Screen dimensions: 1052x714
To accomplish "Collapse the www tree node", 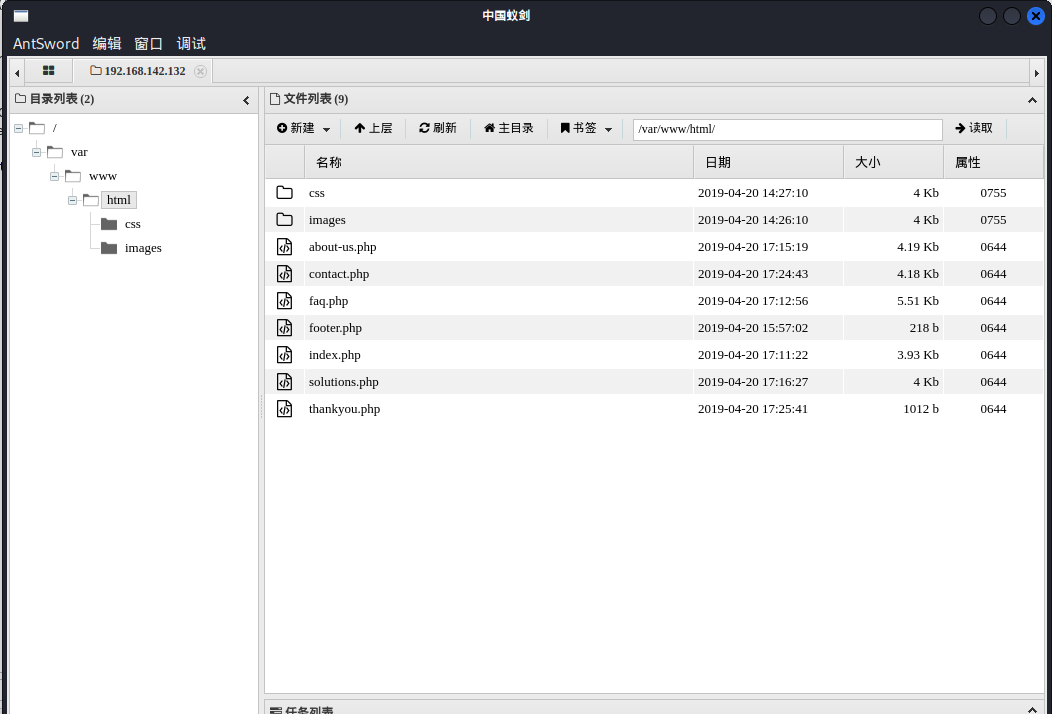I will click(x=54, y=176).
